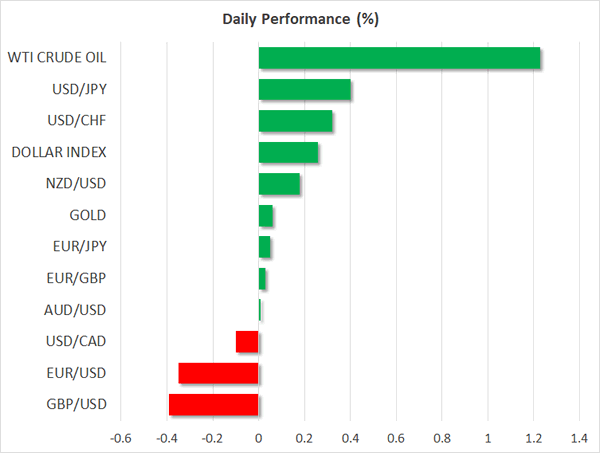Select the Dollar Index bar
The width and height of the screenshot is (600, 453).
[x=288, y=153]
